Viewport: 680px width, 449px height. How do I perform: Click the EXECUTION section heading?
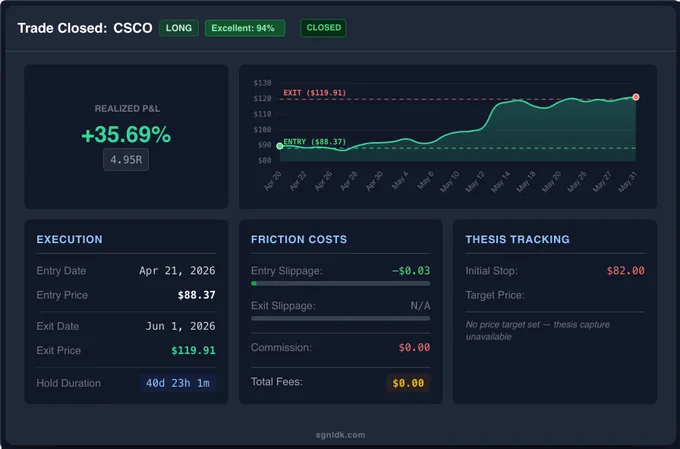(x=69, y=239)
